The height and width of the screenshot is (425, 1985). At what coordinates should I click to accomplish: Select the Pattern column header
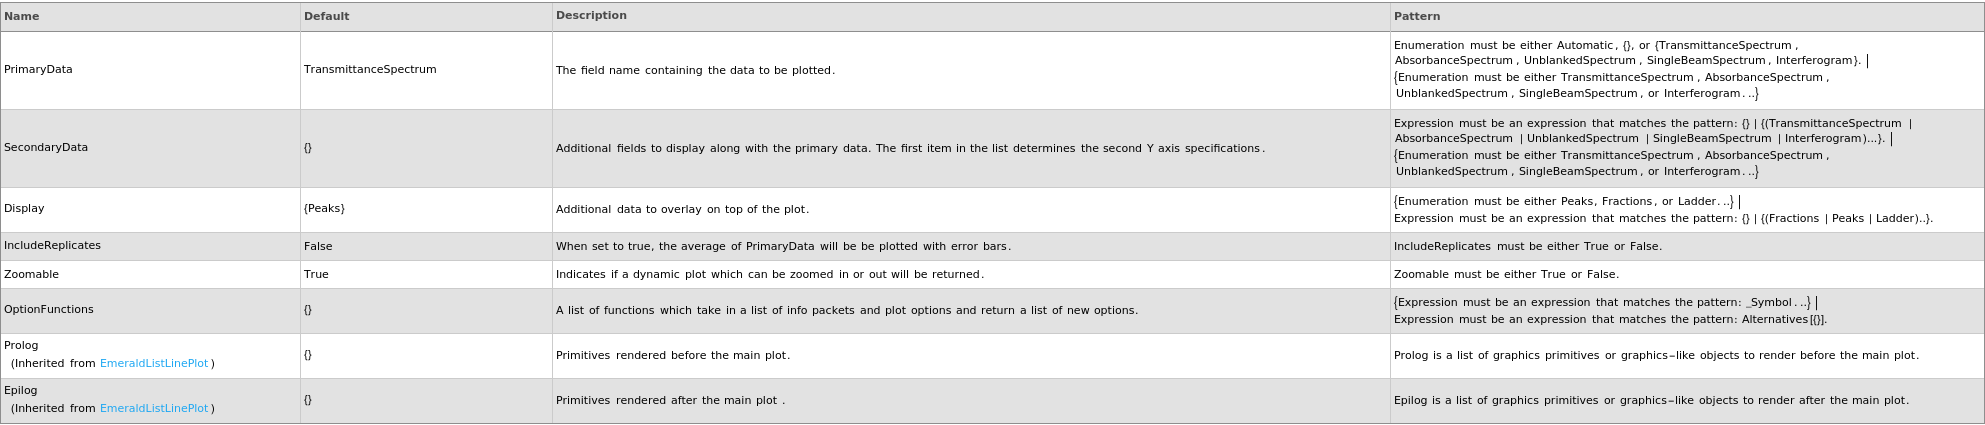coord(1417,17)
